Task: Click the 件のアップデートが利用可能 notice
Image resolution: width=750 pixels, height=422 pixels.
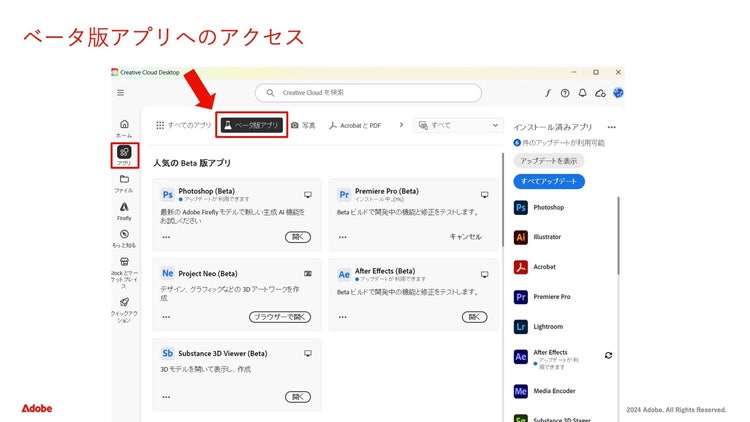Action: point(559,143)
